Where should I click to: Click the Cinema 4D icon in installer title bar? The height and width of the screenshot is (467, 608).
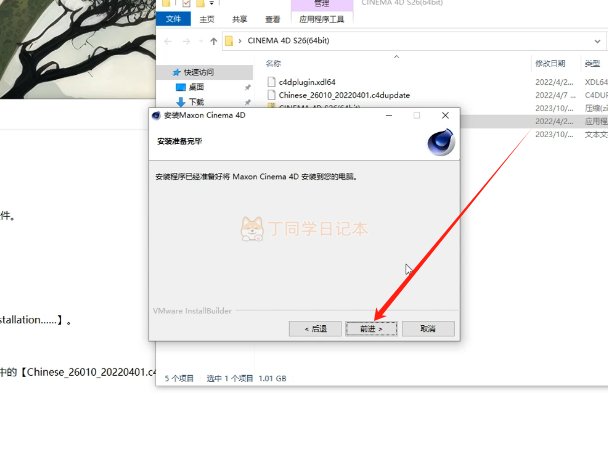(156, 115)
